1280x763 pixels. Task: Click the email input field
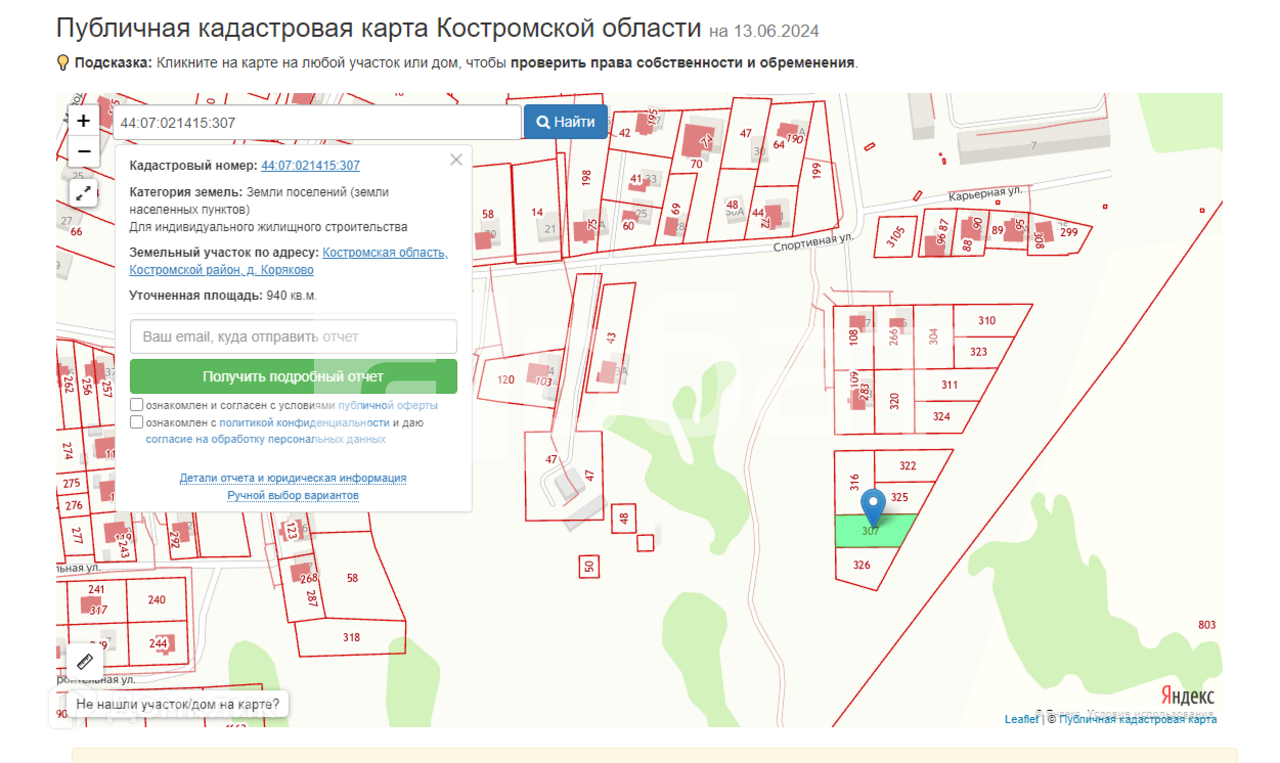(x=293, y=337)
